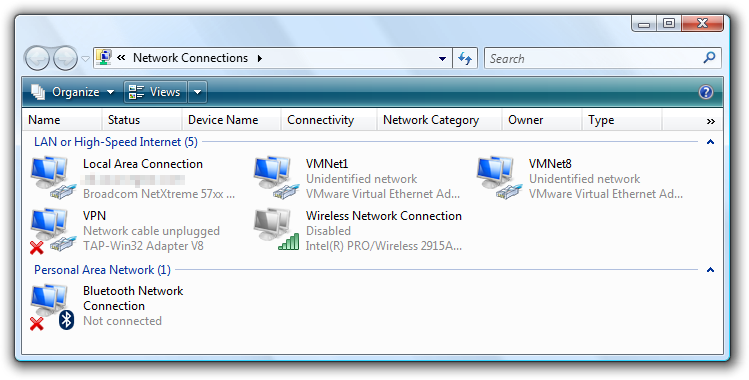Click the 'Network cable unplugged' status text
Image resolution: width=749 pixels, height=380 pixels.
pyautogui.click(x=151, y=231)
